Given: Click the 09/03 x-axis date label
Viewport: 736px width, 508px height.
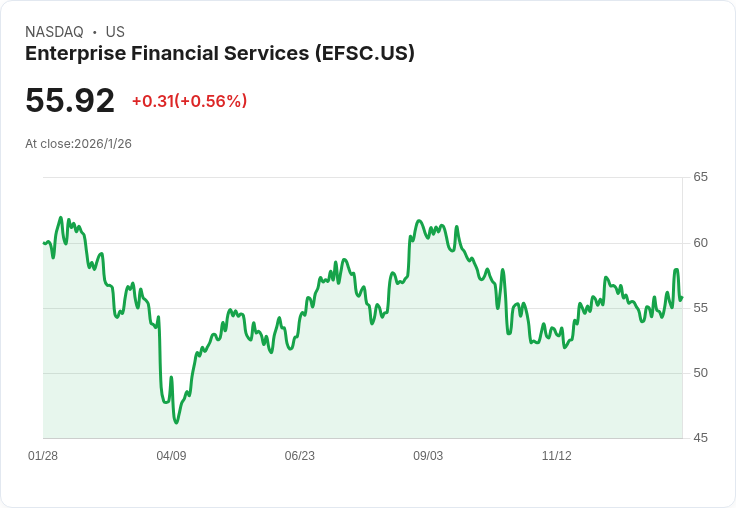Looking at the screenshot, I should coord(428,456).
